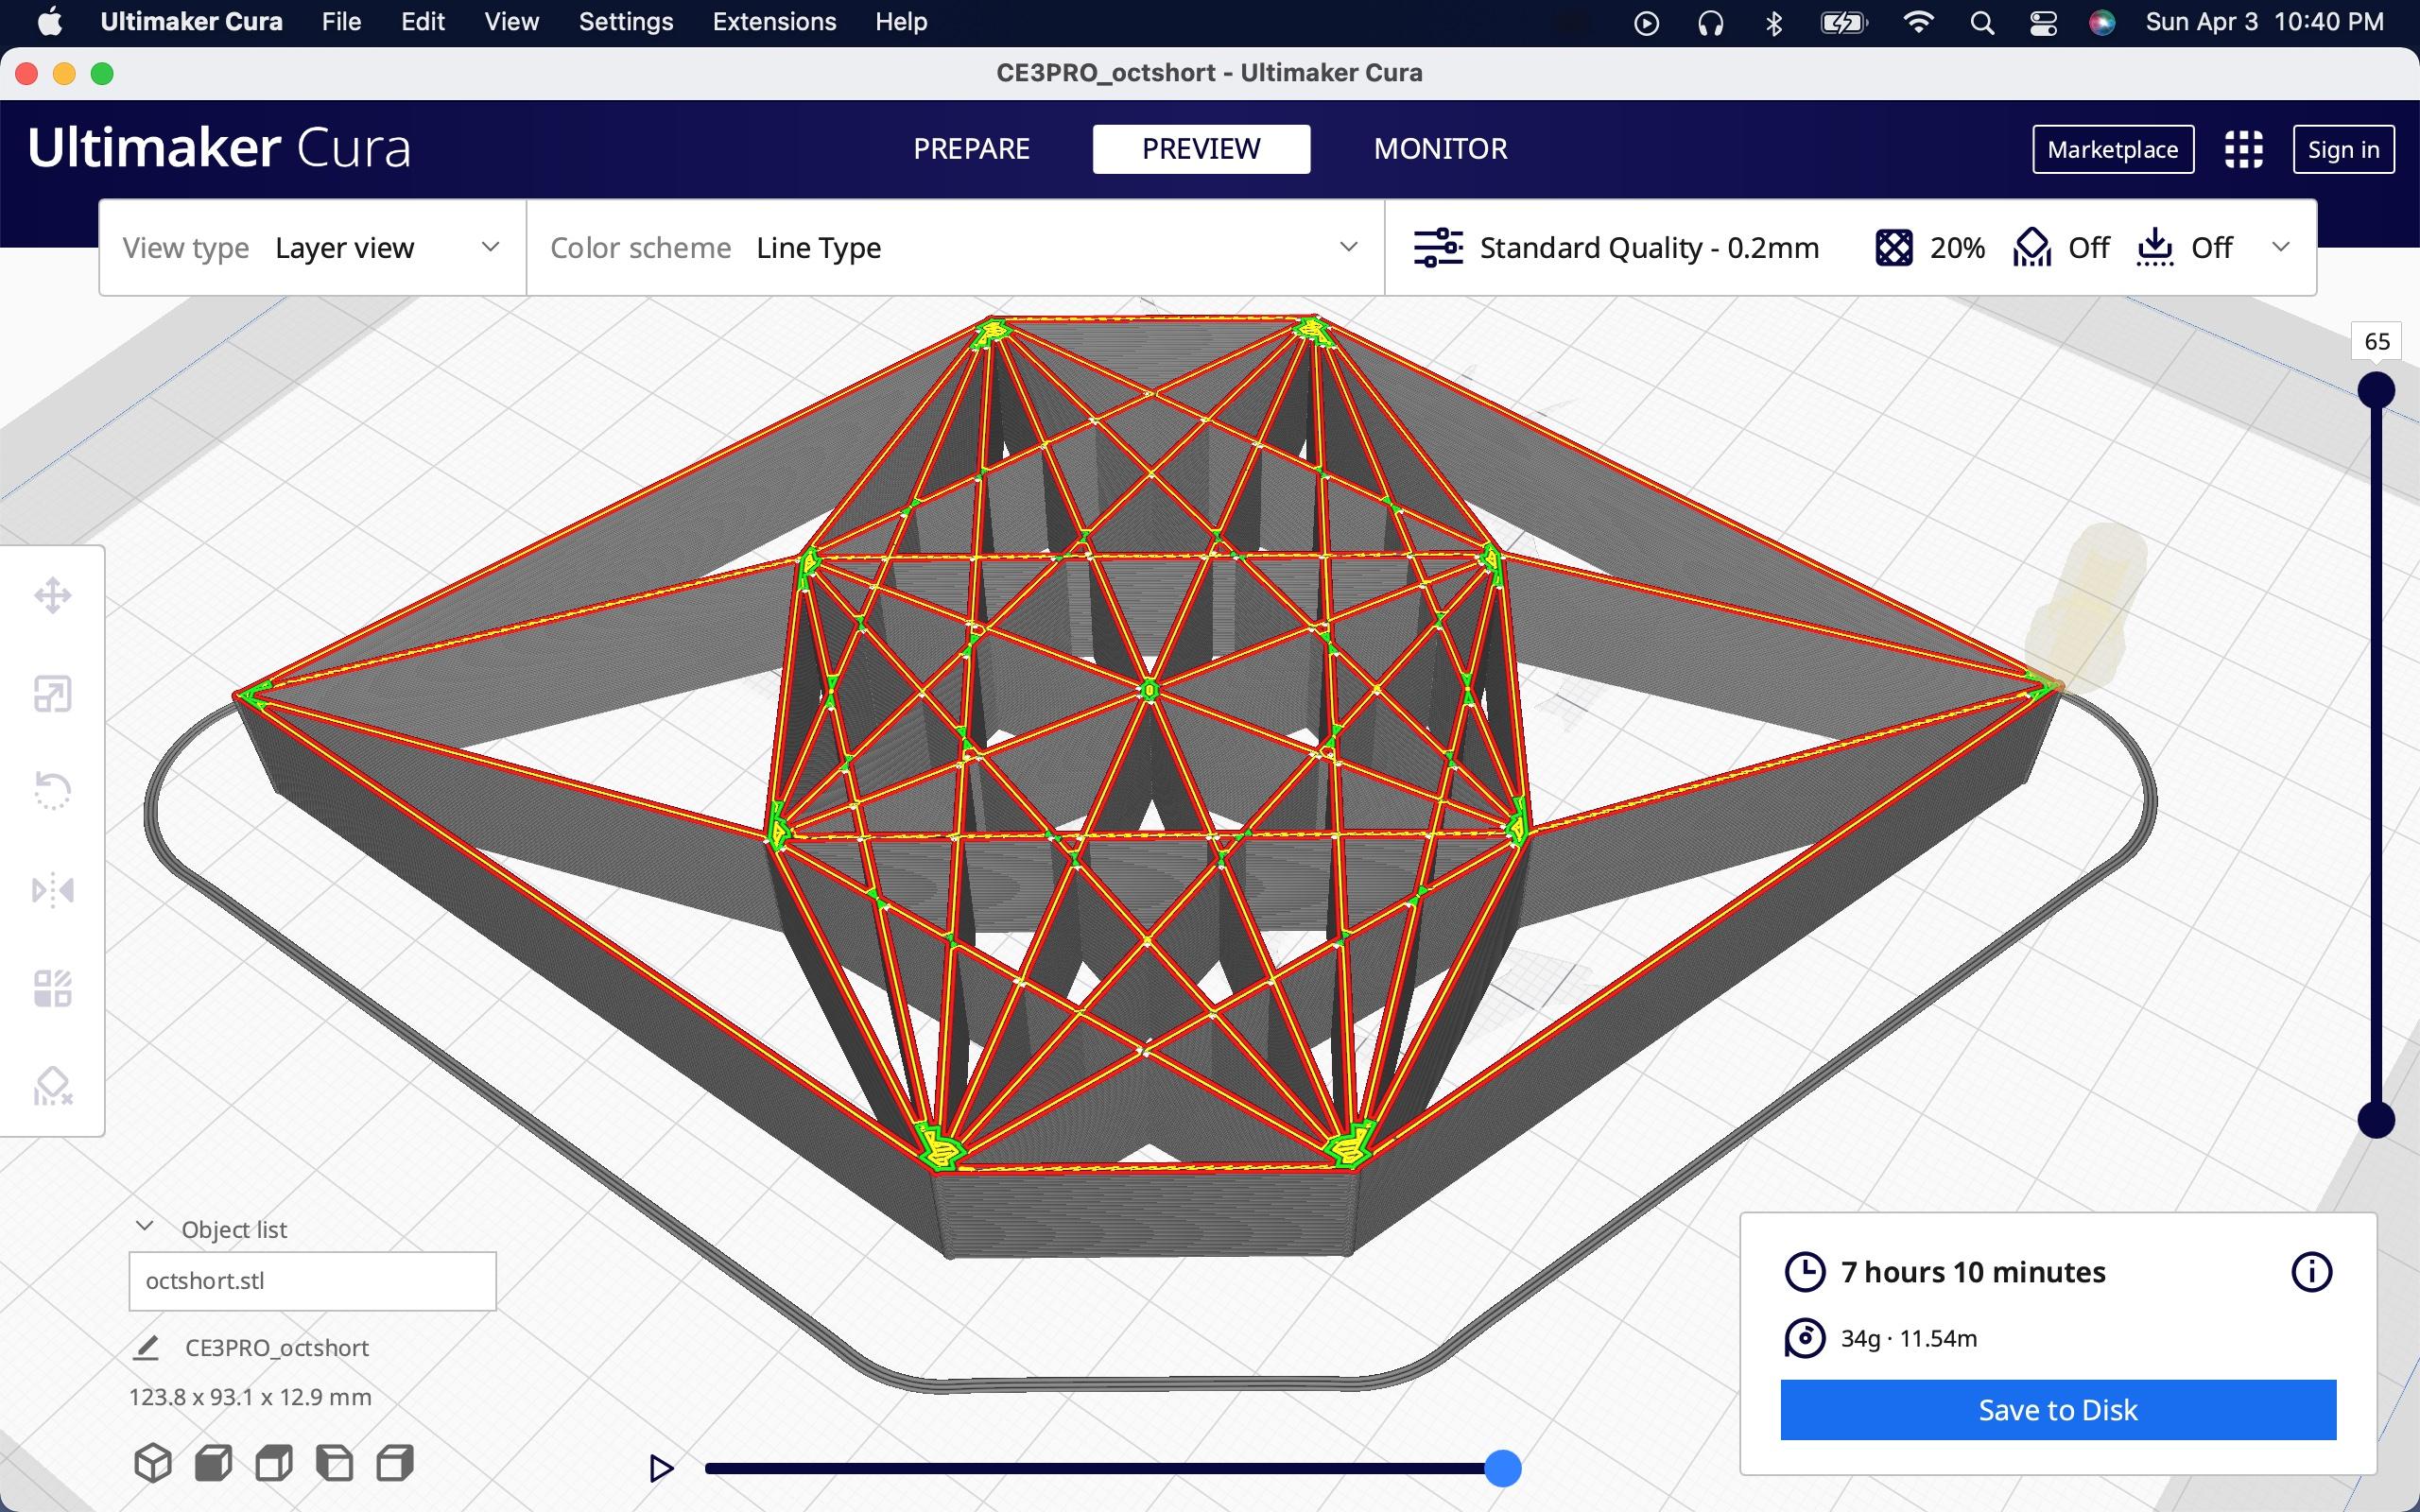Select the Move tool in left toolbar

click(x=53, y=596)
